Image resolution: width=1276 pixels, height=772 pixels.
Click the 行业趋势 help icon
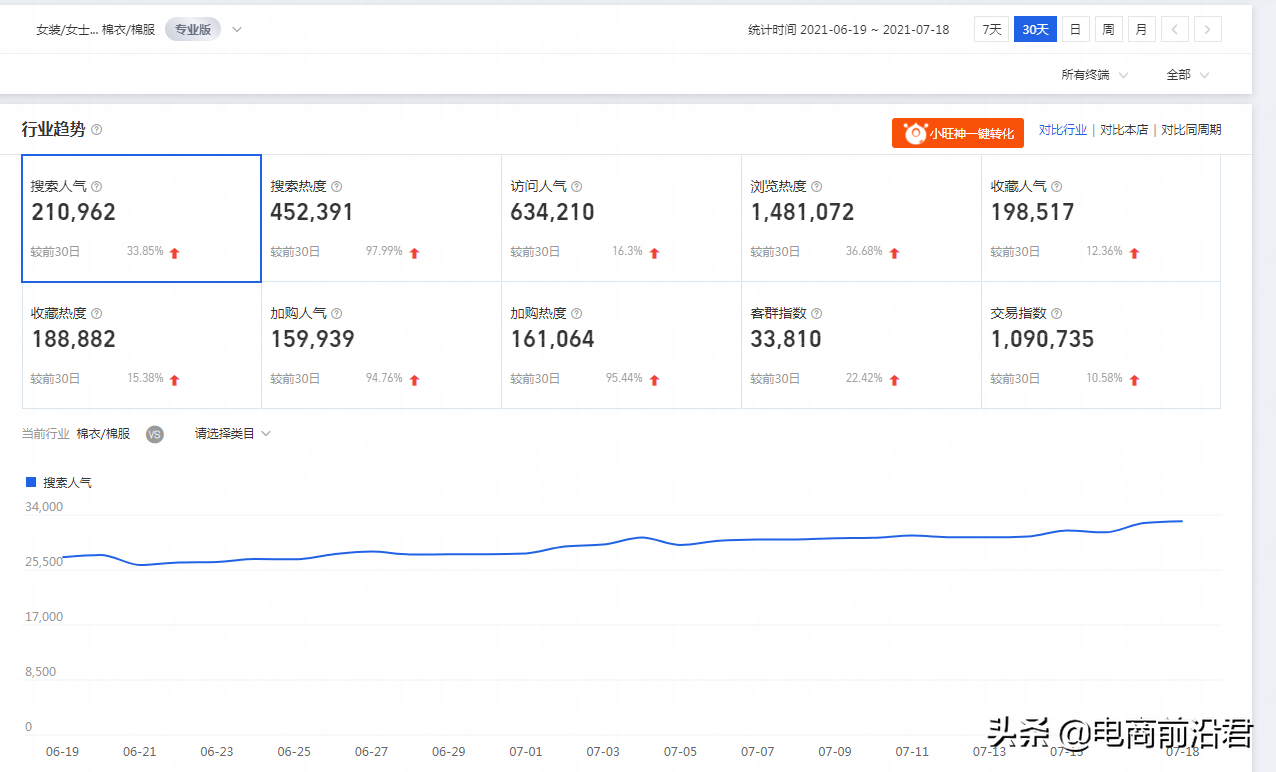click(x=96, y=129)
